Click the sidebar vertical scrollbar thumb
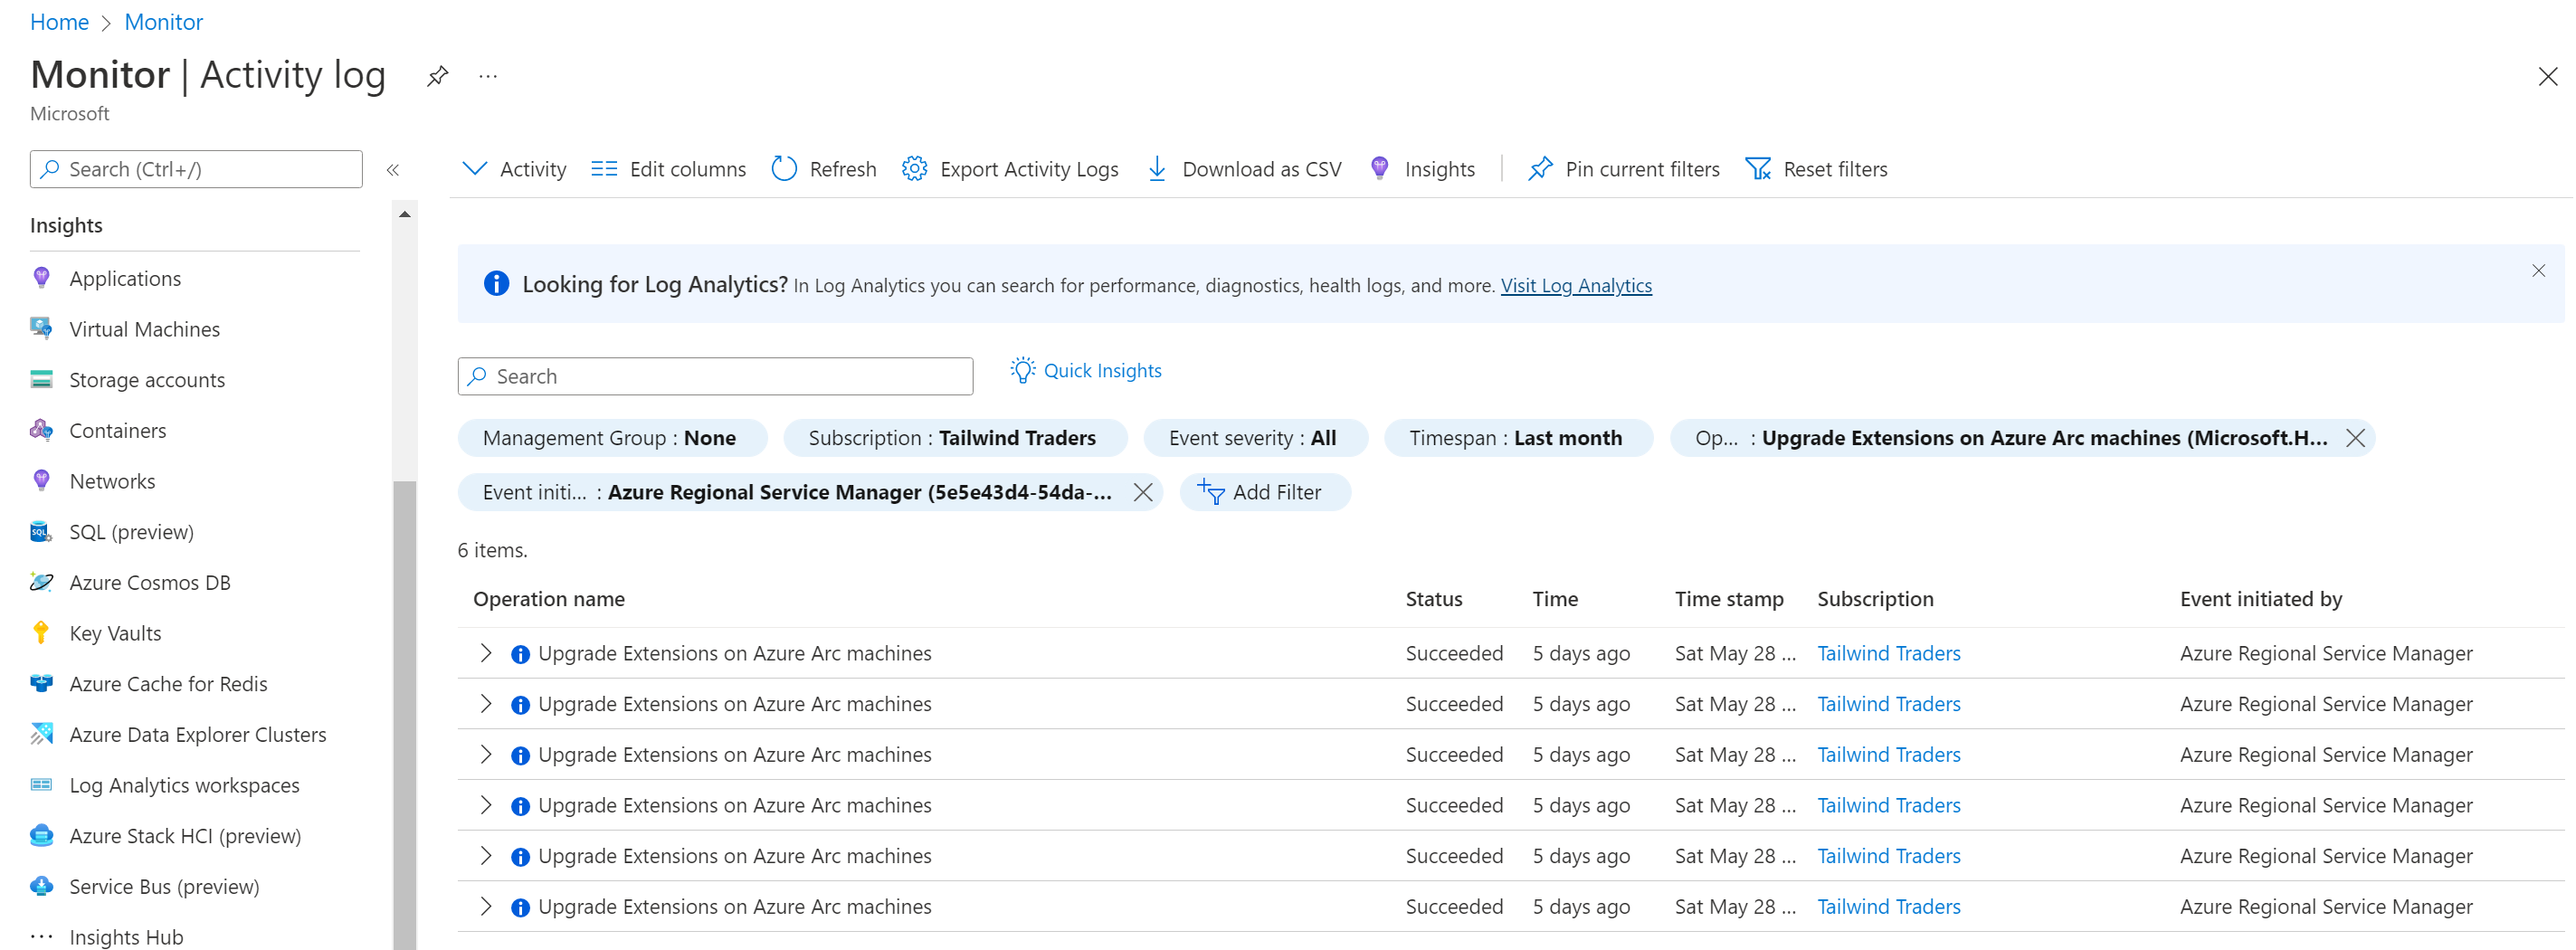 pyautogui.click(x=404, y=700)
